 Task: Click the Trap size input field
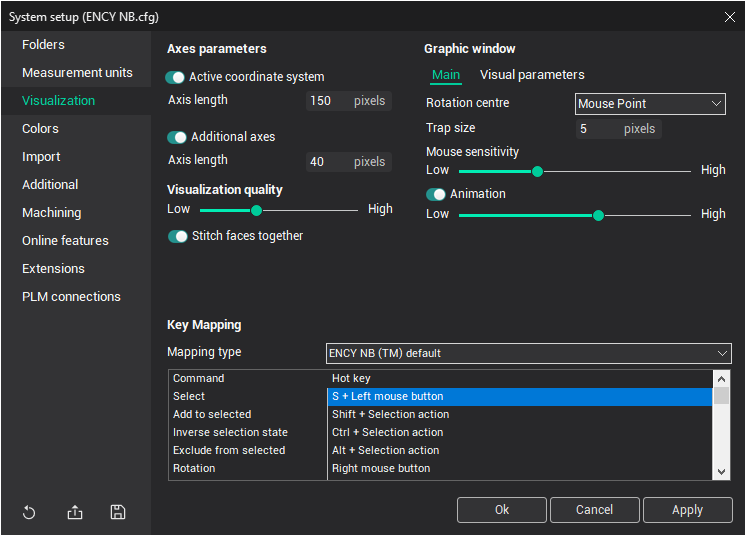[x=597, y=129]
